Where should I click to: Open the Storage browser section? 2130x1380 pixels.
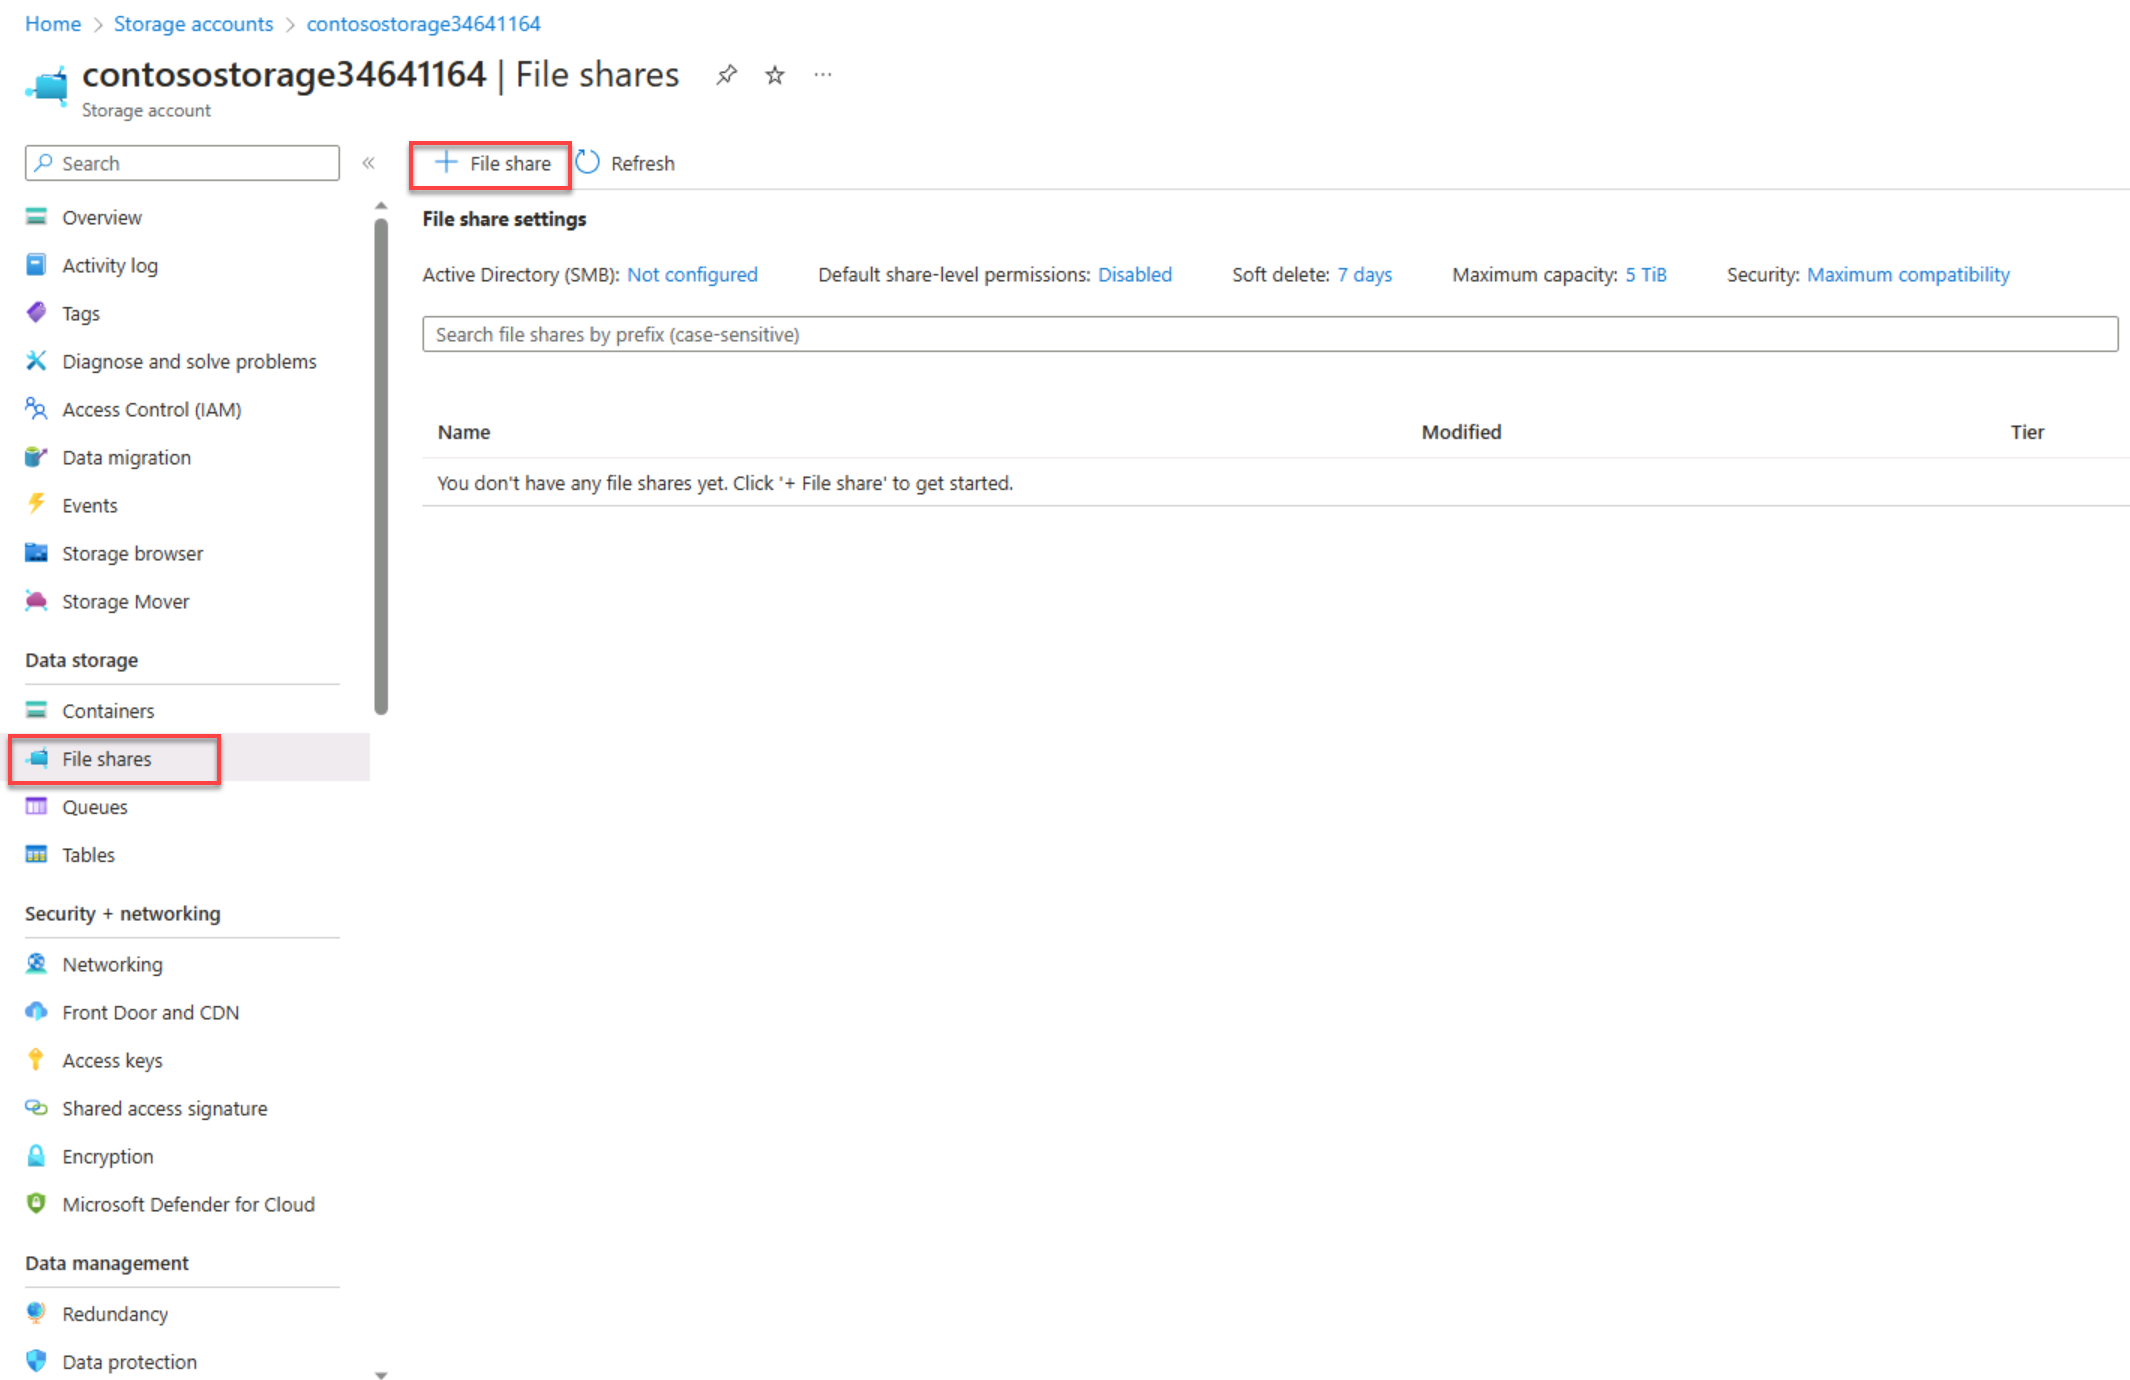(x=132, y=552)
